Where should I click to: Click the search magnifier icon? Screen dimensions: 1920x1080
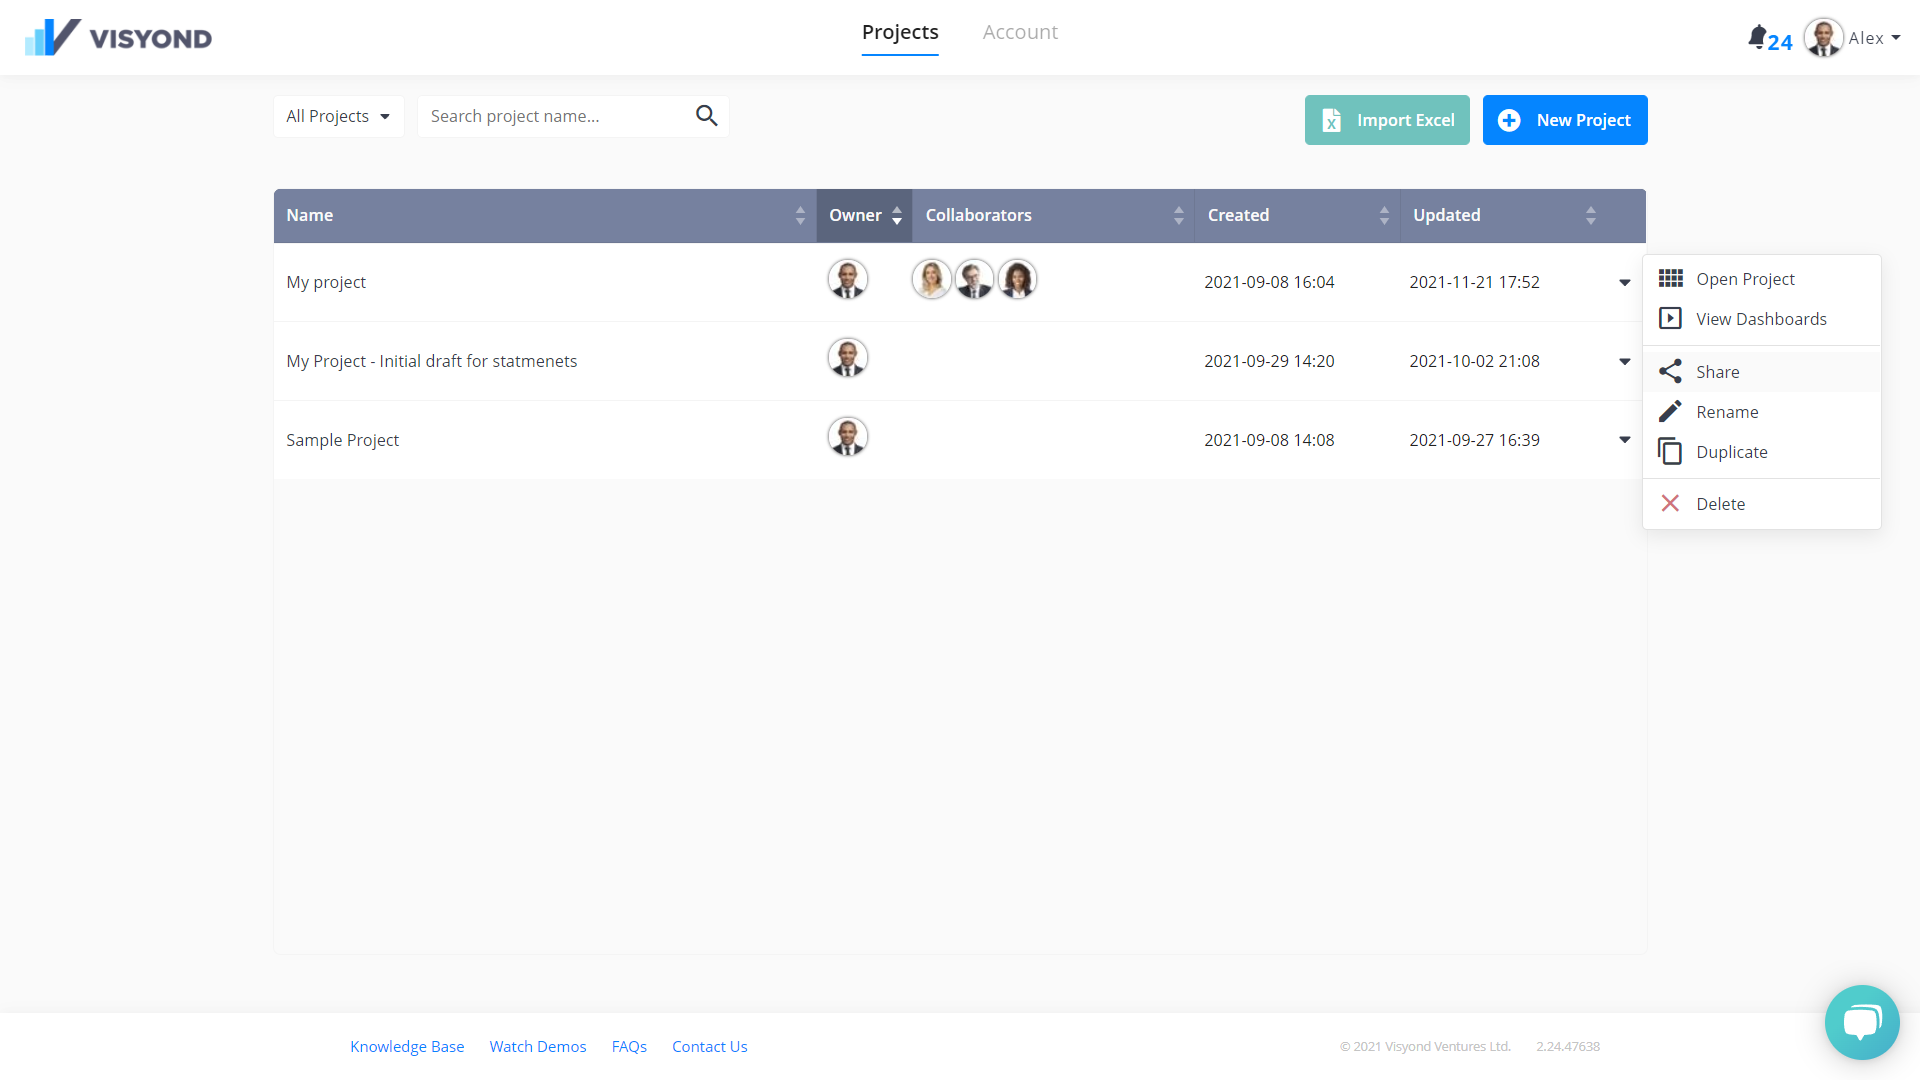[x=707, y=116]
